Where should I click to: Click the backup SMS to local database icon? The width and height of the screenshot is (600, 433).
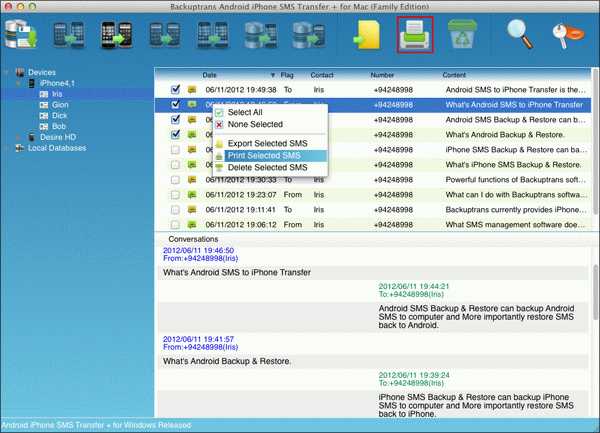click(21, 34)
